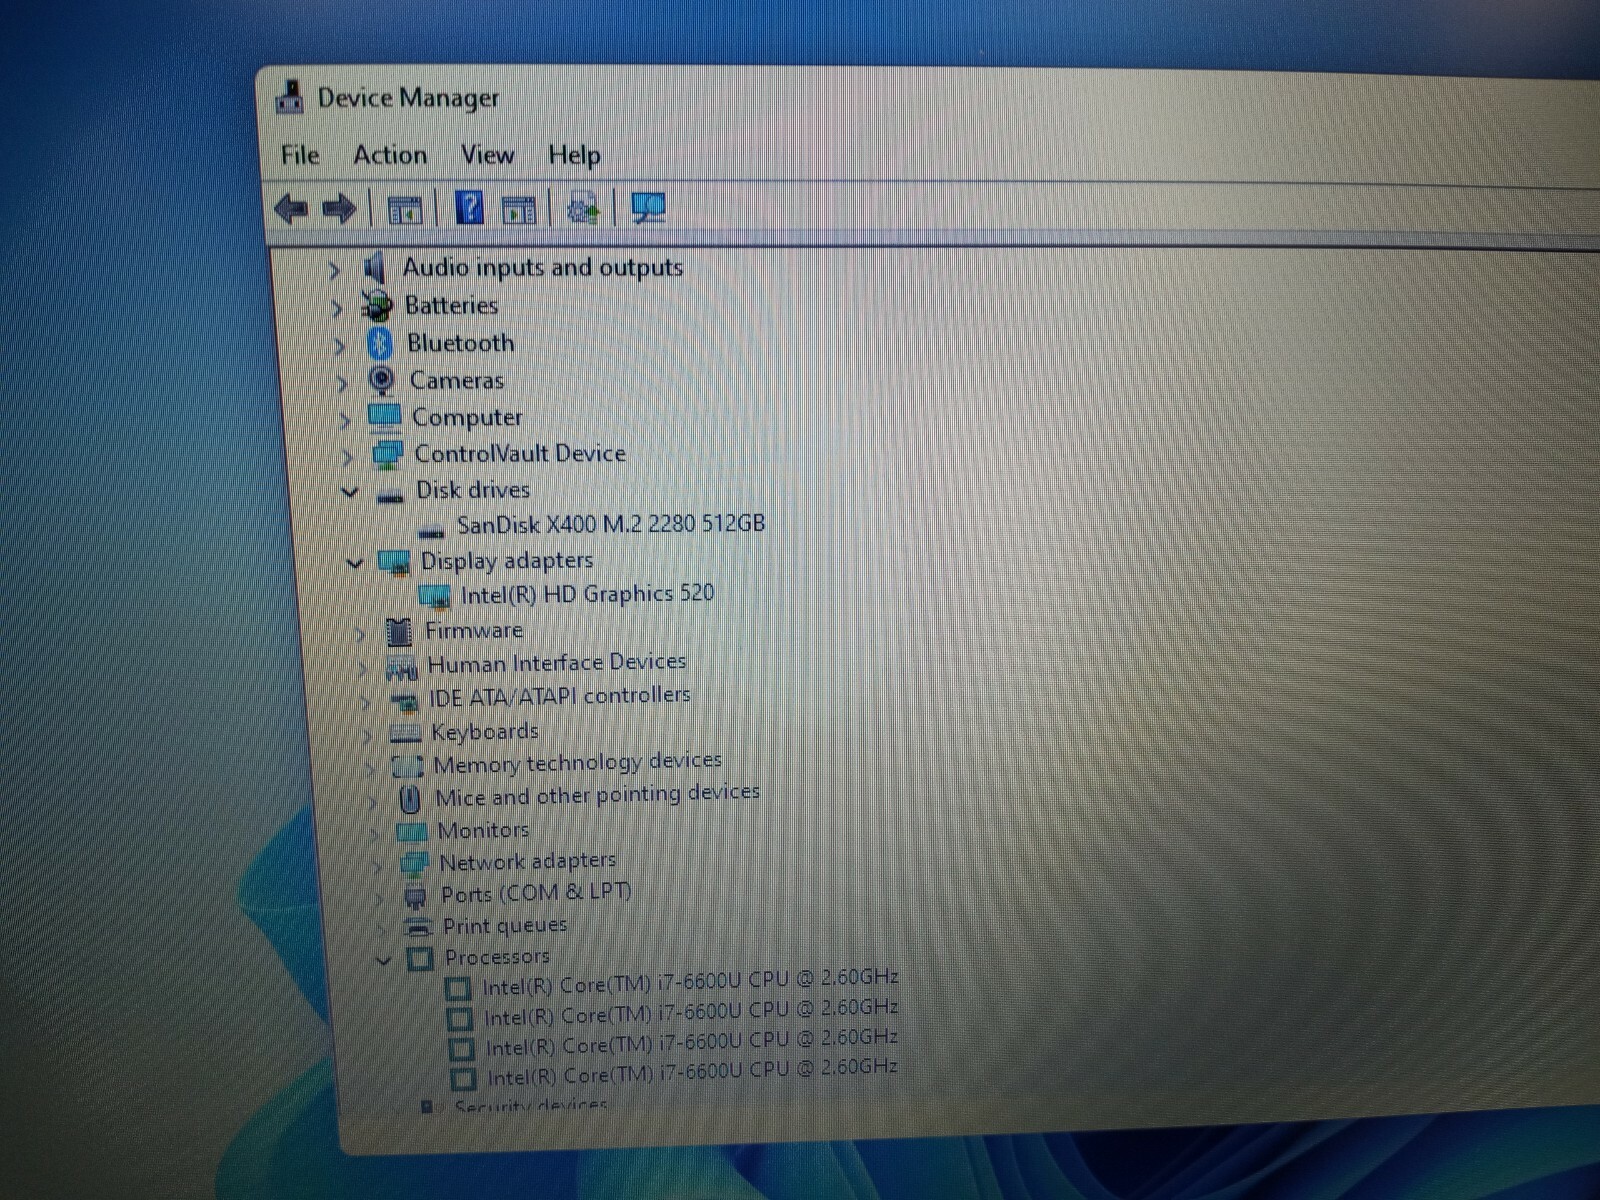Screen dimensions: 1600x1200
Task: Click the Computer monitor icon
Action: 384,416
